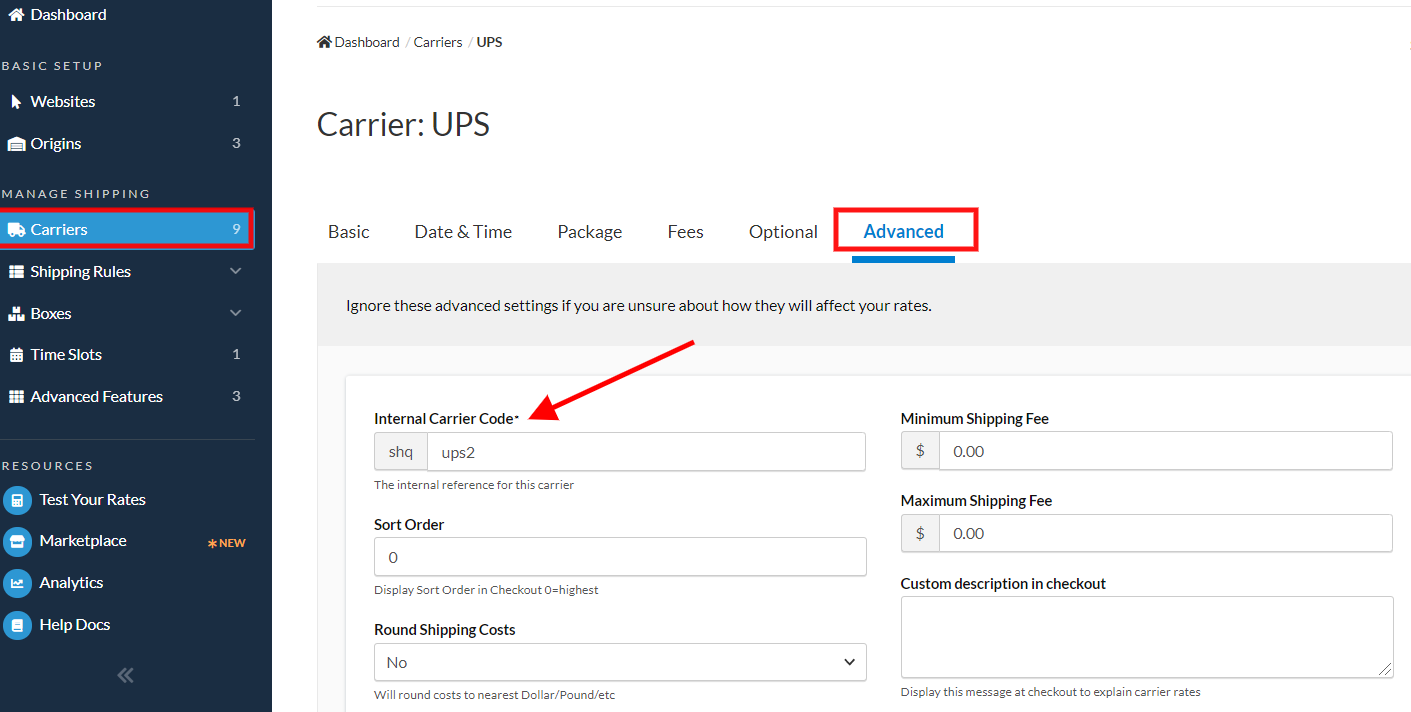Viewport: 1411px width, 712px height.
Task: Click the Analytics chart icon
Action: [x=17, y=583]
